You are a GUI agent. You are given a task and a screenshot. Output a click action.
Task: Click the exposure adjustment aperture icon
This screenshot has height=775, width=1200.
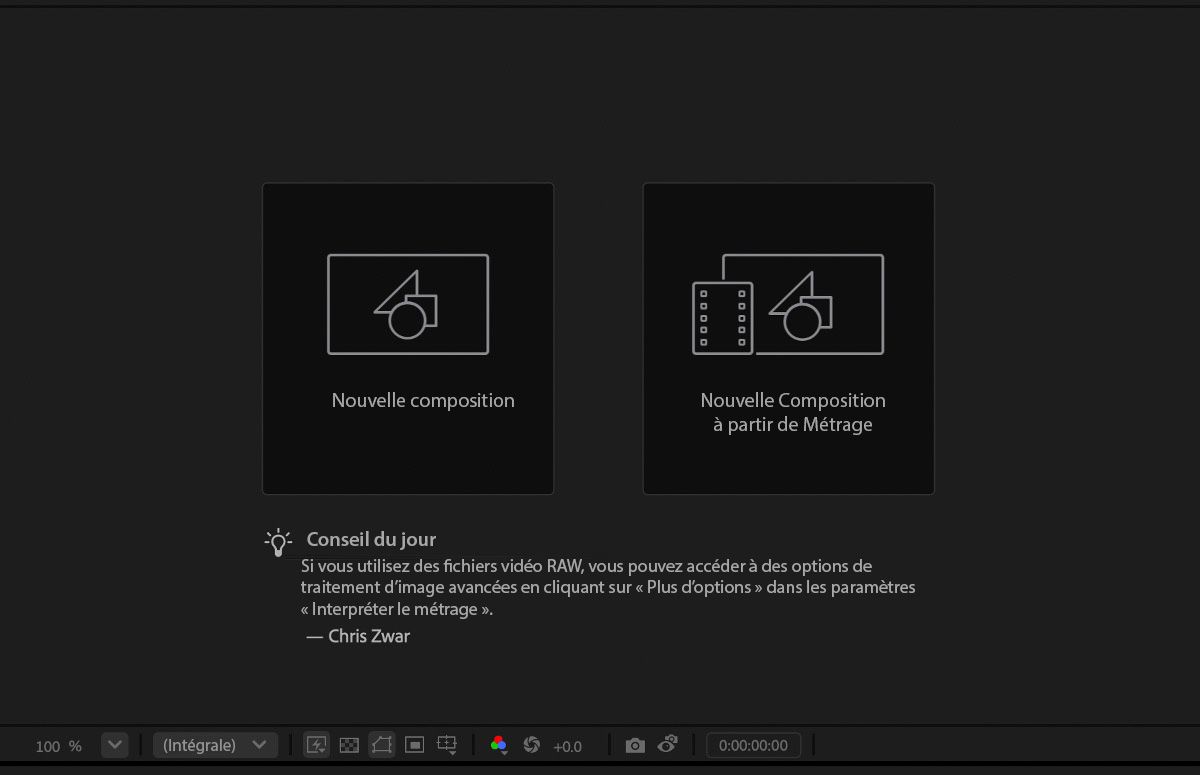pyautogui.click(x=534, y=744)
